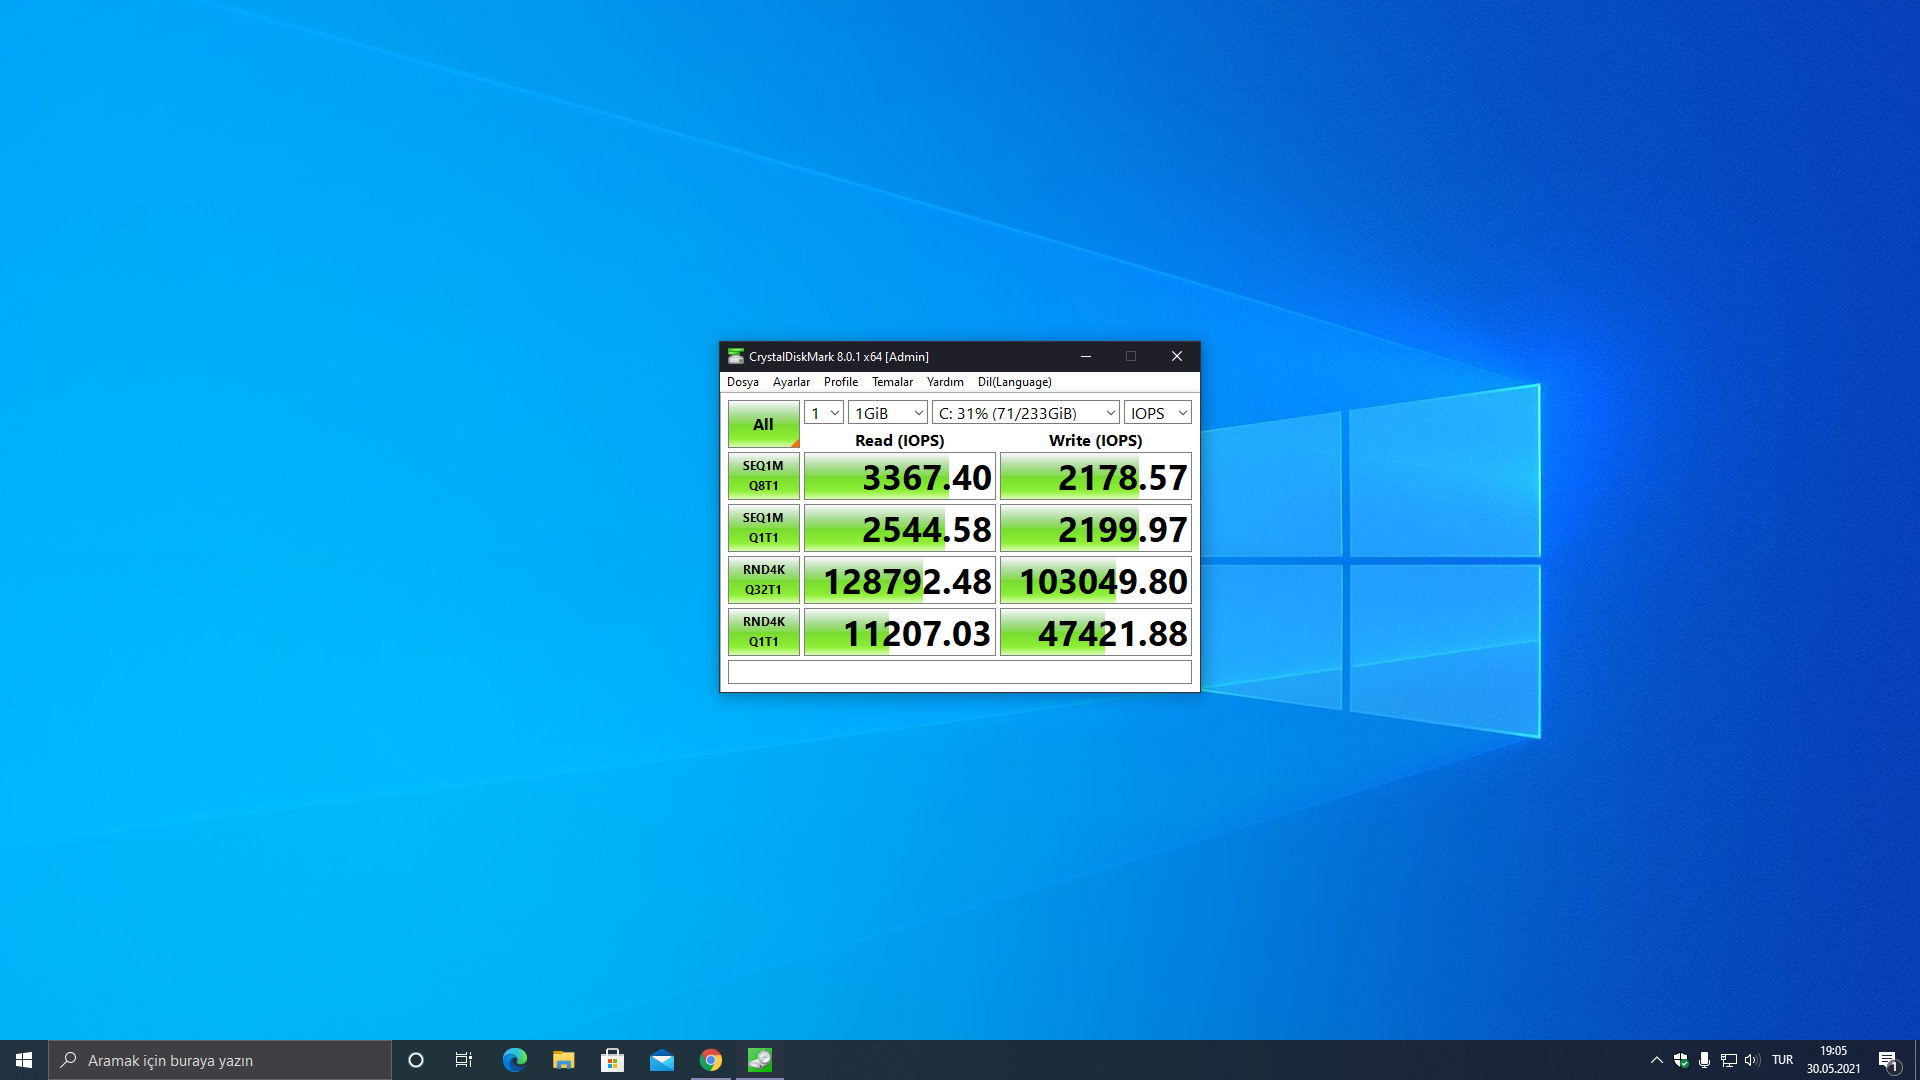Click the read value 11207.03
This screenshot has height=1080, width=1920.
coord(900,633)
